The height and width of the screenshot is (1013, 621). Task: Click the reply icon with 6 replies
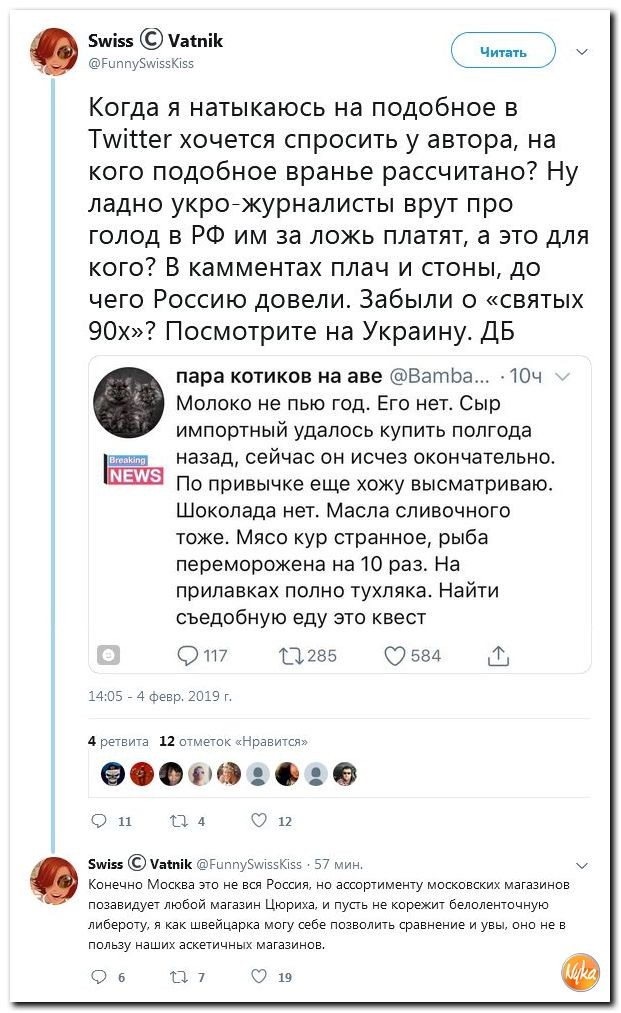(98, 976)
